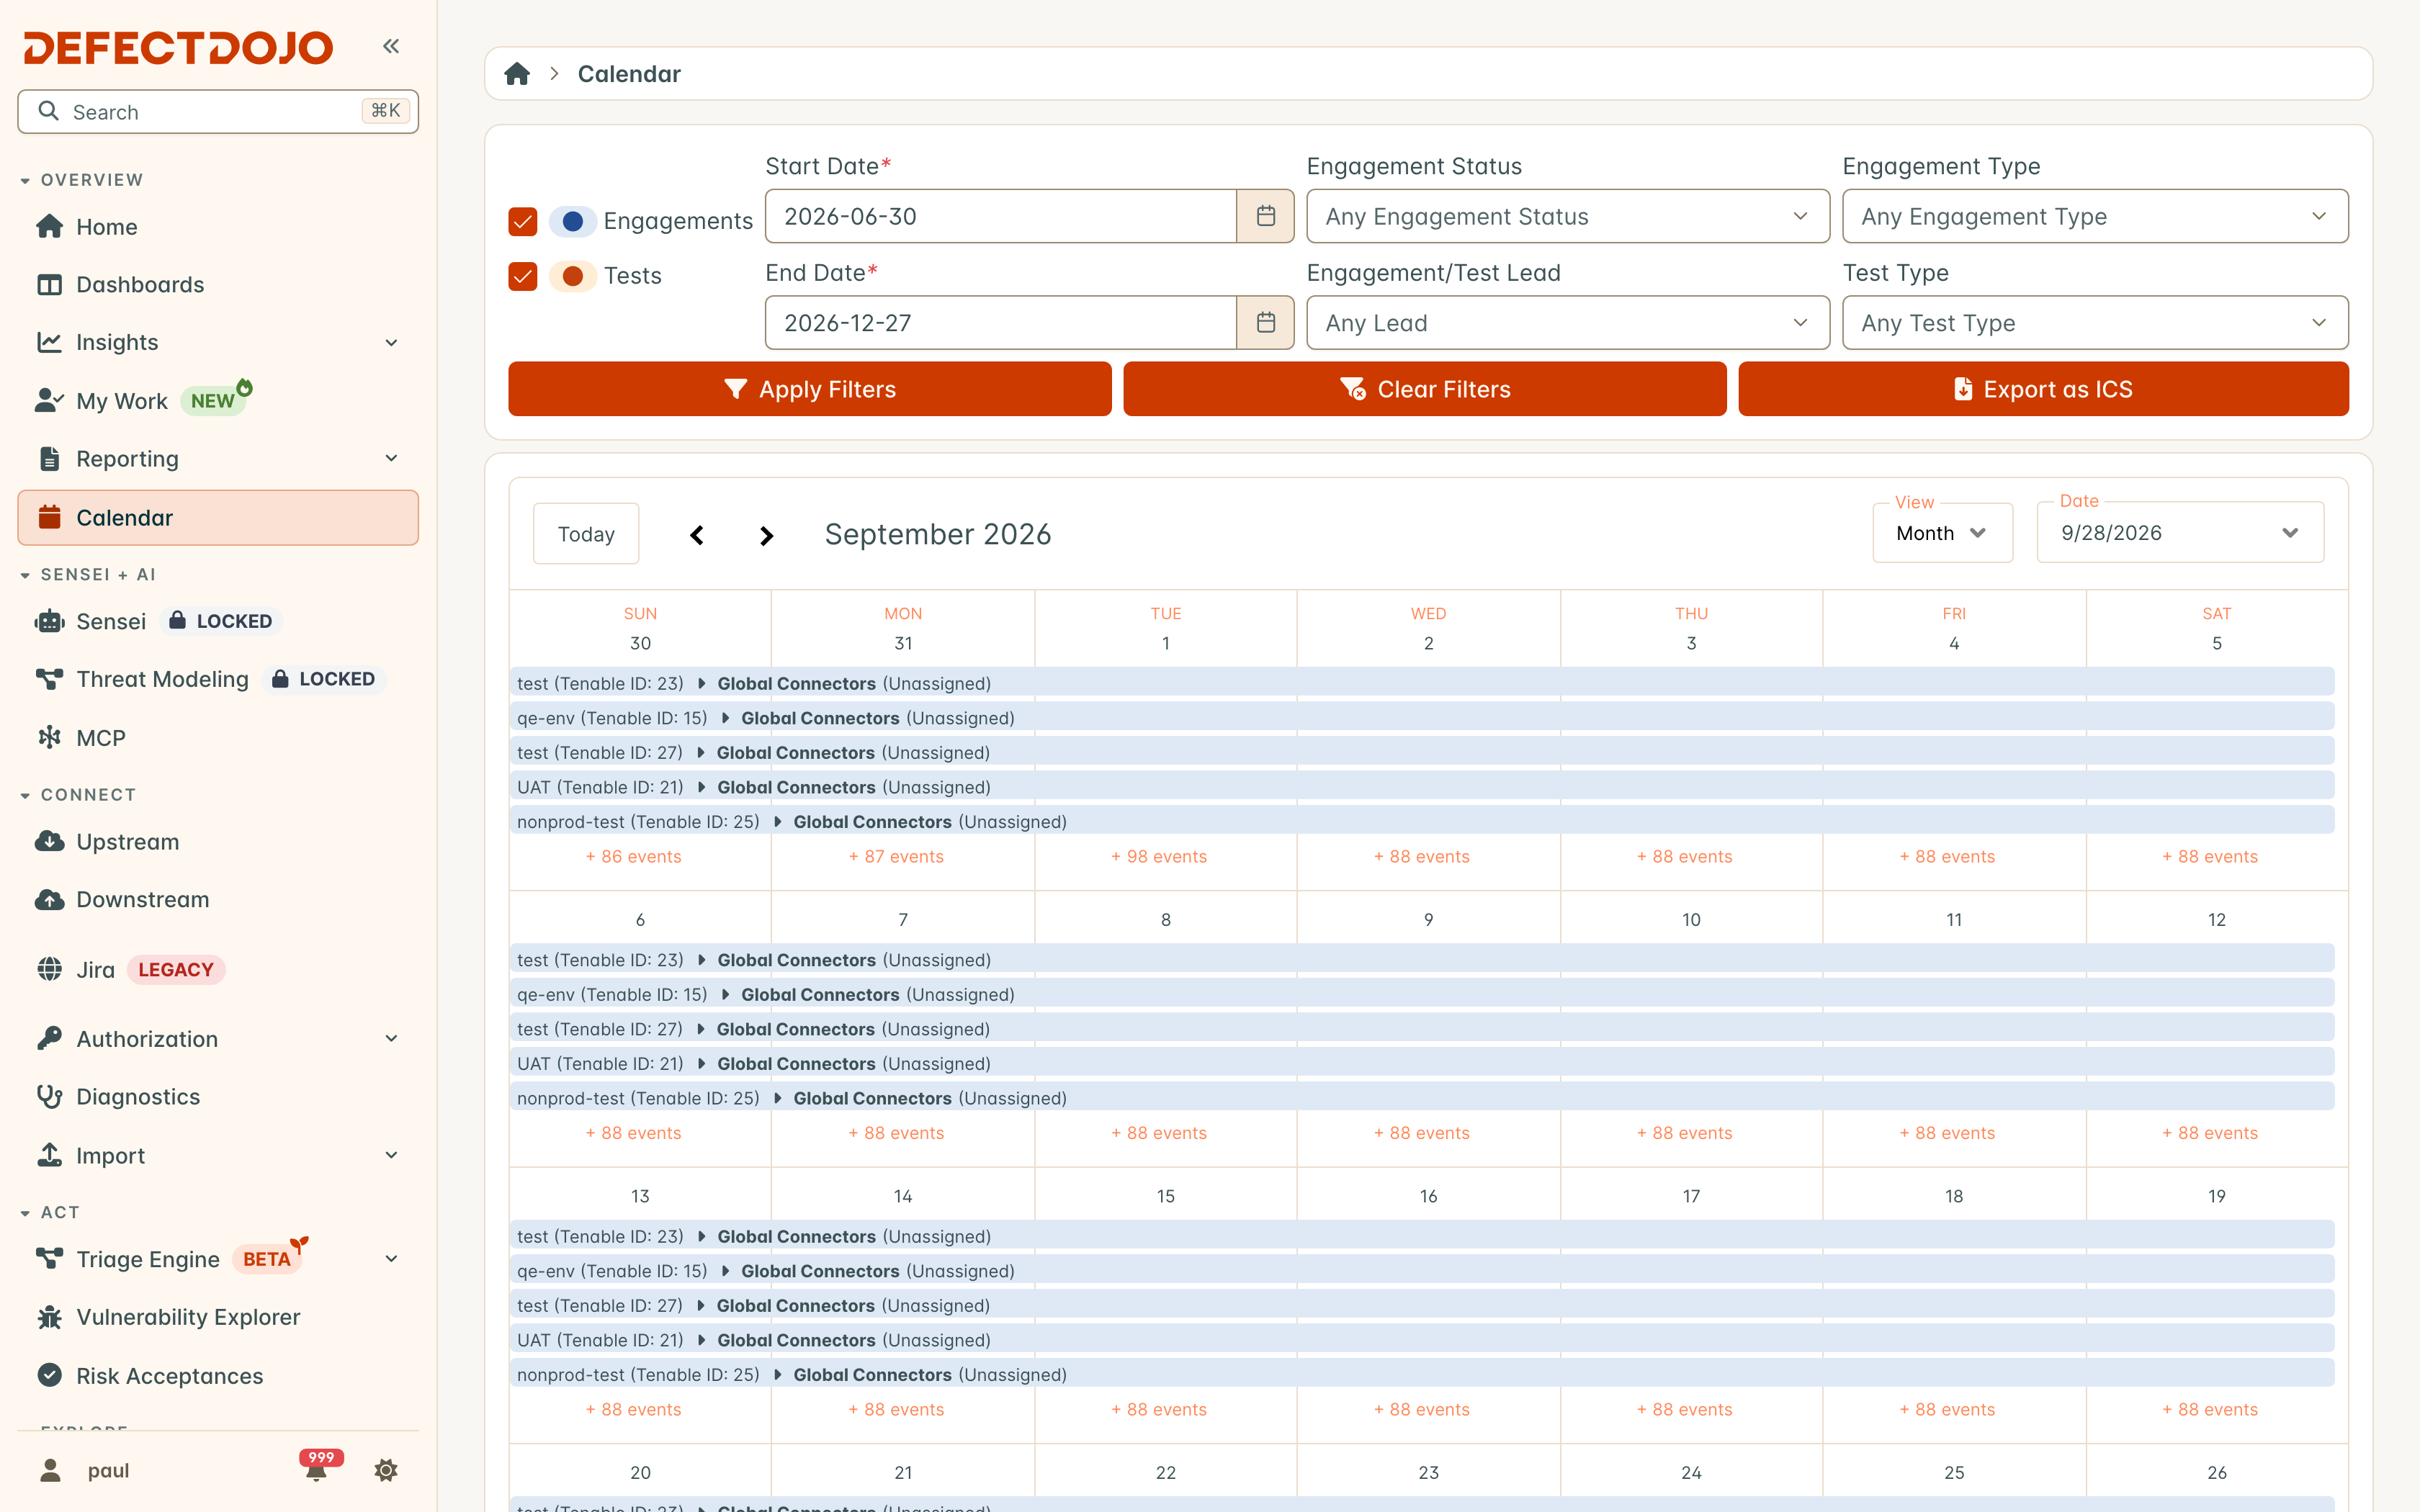Viewport: 2420px width, 1512px height.
Task: Open Engagement Type dropdown
Action: (2095, 216)
